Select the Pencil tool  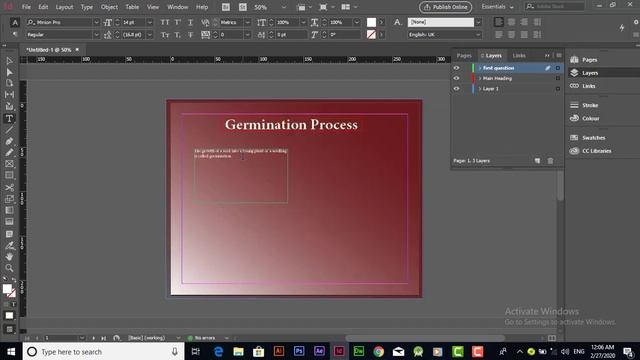[9, 153]
